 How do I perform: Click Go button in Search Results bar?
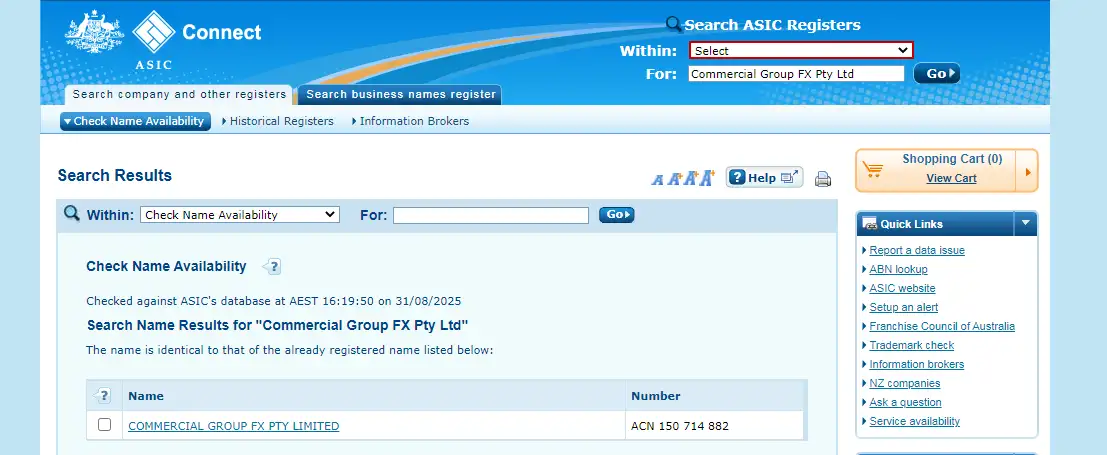click(616, 215)
